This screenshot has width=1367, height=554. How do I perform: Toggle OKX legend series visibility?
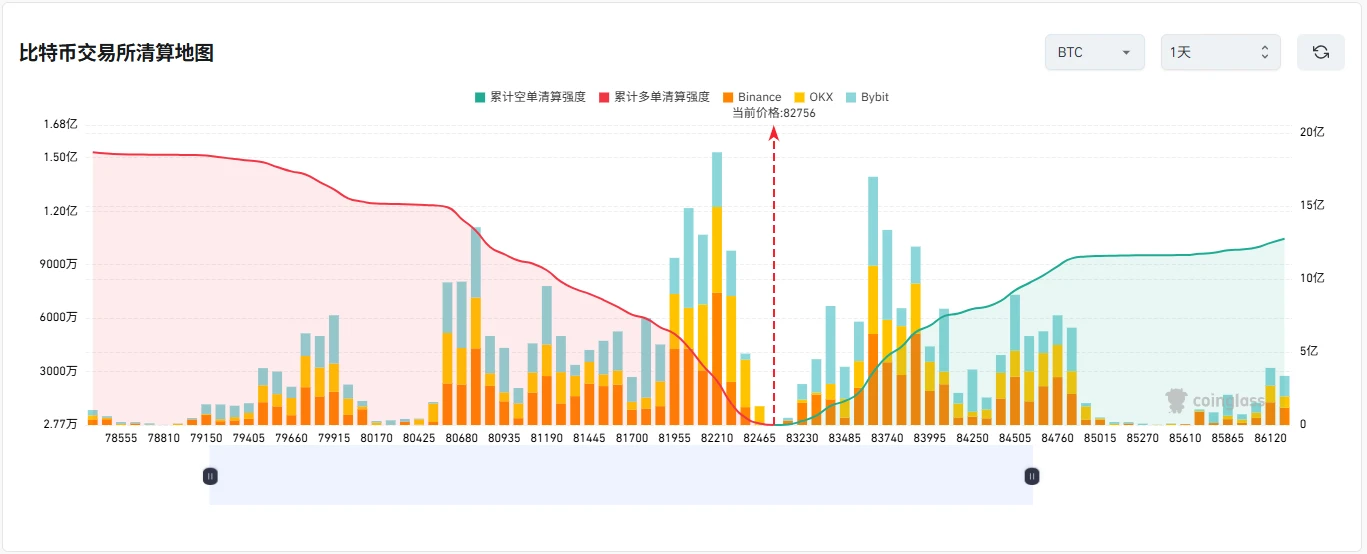(813, 97)
